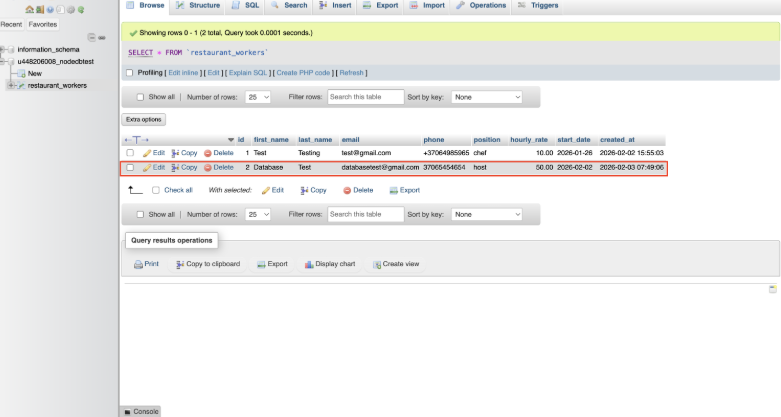The width and height of the screenshot is (781, 417).
Task: Click the collapse-all icon in navigation panel
Action: pyautogui.click(x=92, y=37)
